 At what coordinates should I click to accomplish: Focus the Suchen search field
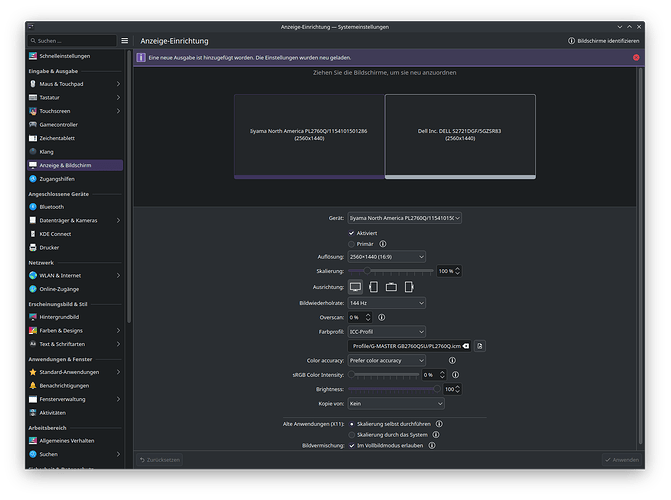72,41
